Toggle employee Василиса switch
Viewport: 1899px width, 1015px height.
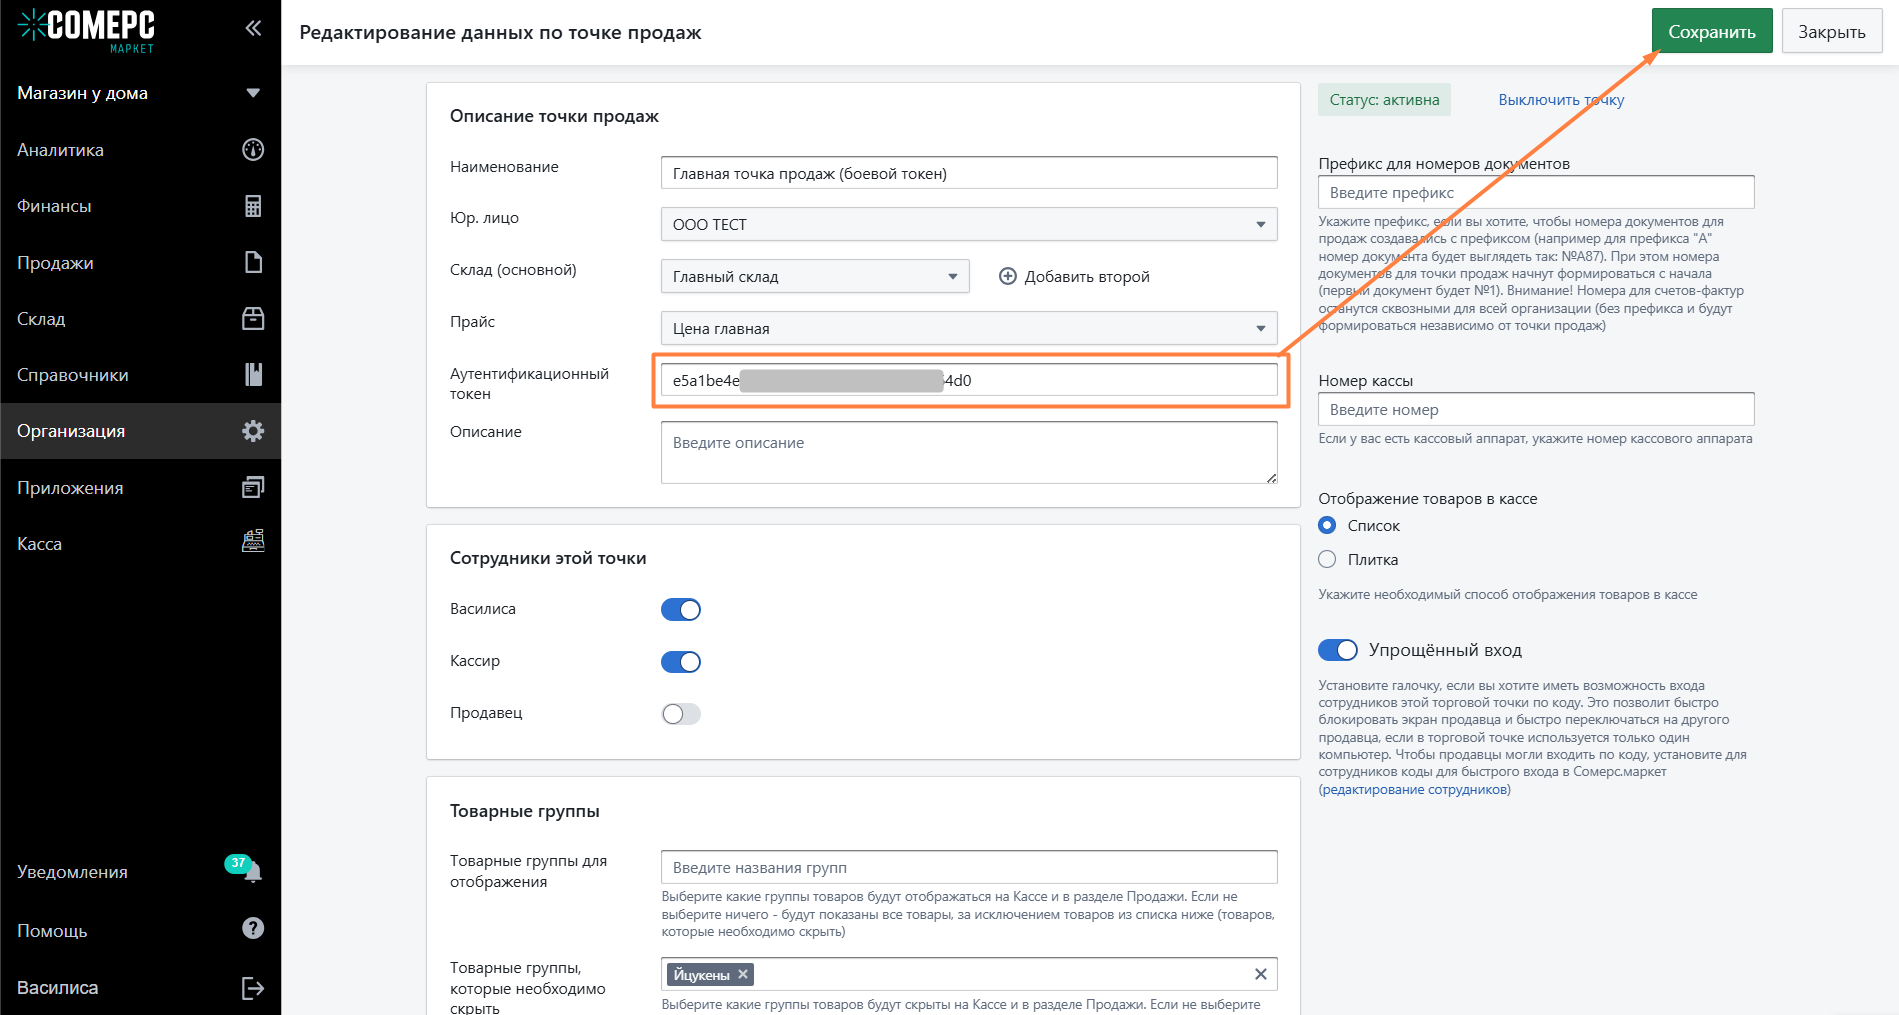coord(681,610)
